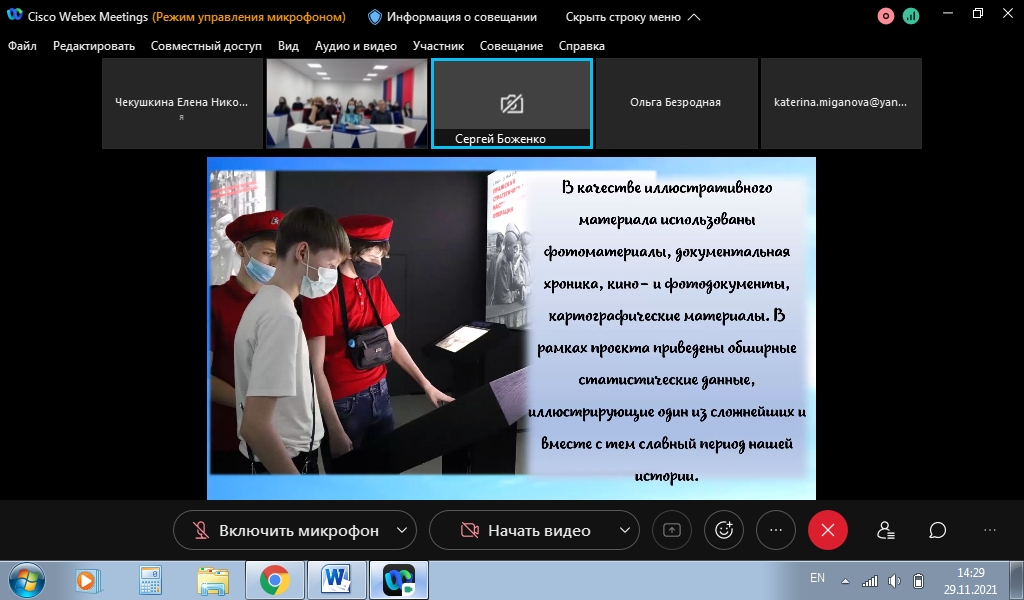This screenshot has height=600, width=1024.
Task: Open Google Chrome from the taskbar
Action: (274, 579)
